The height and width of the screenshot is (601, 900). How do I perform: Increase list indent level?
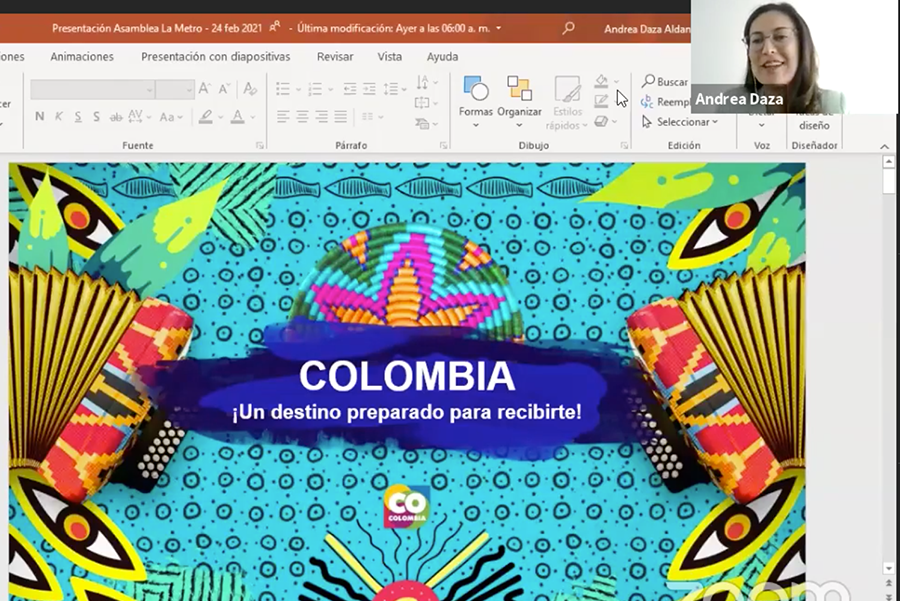(x=369, y=89)
